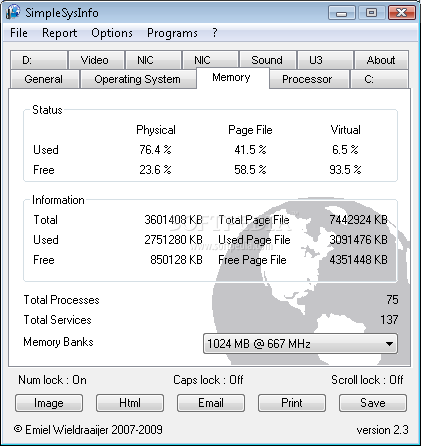The image size is (421, 446).
Task: Switch to the D: drive tab
Action: click(39, 60)
